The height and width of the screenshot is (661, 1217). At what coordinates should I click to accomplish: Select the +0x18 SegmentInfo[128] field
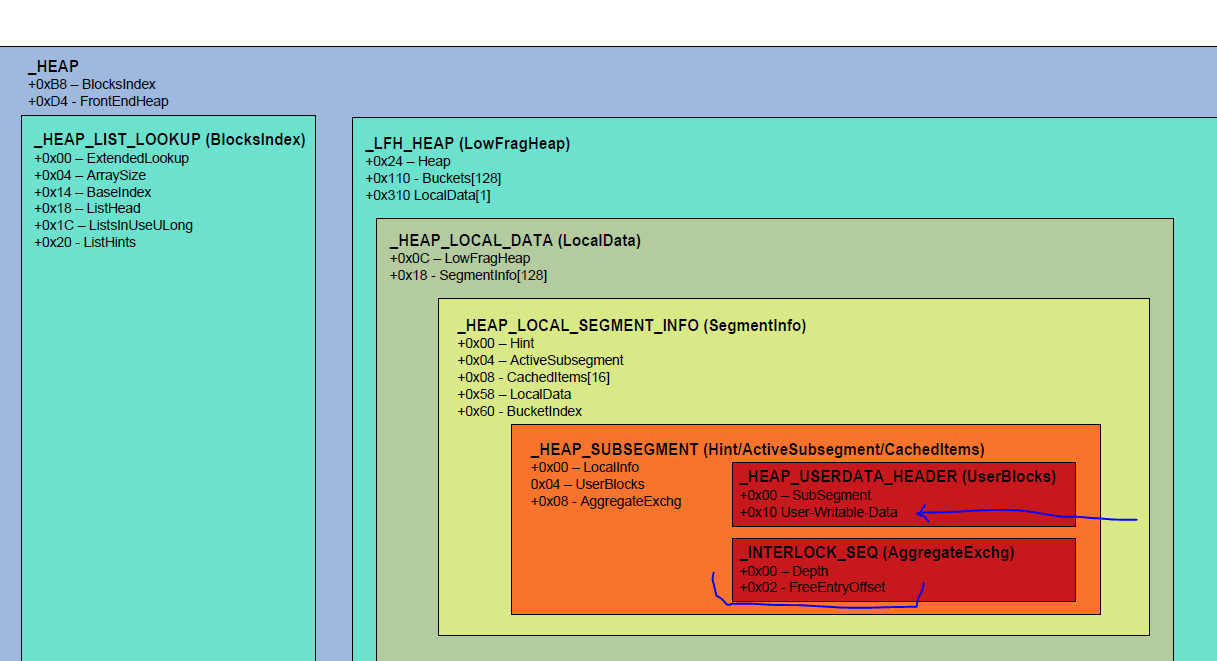[468, 275]
